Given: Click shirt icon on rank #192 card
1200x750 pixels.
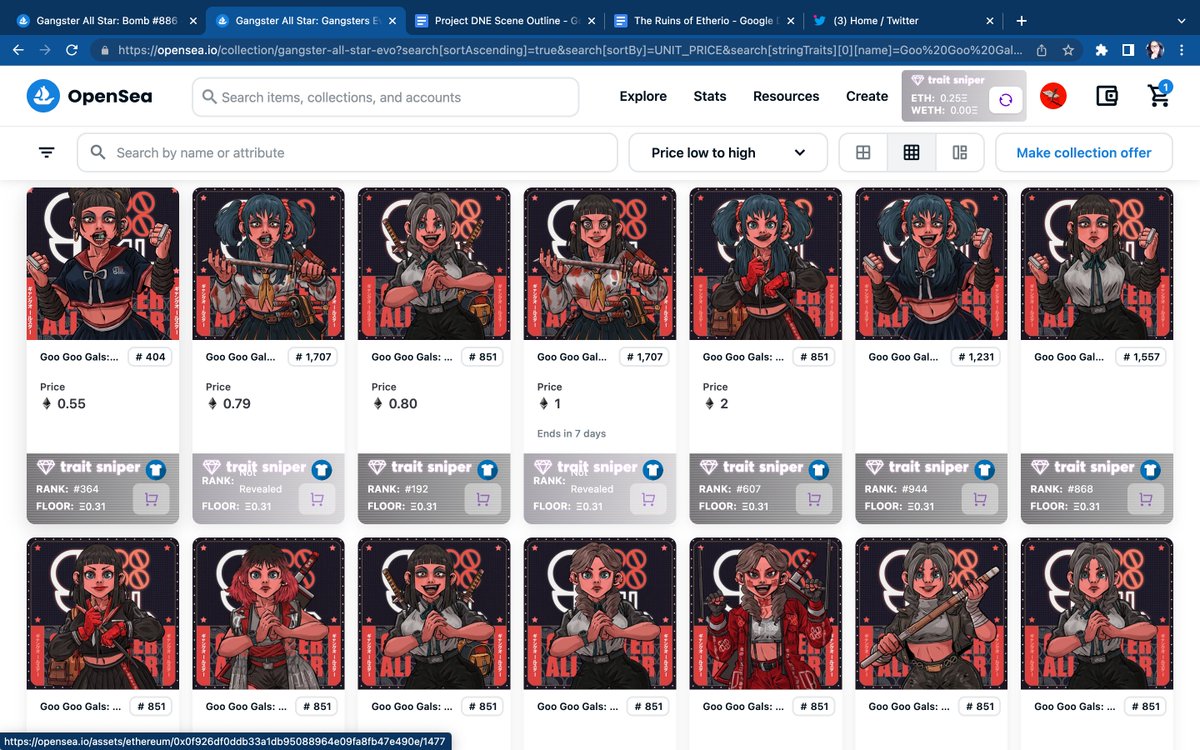Looking at the screenshot, I should tap(487, 468).
